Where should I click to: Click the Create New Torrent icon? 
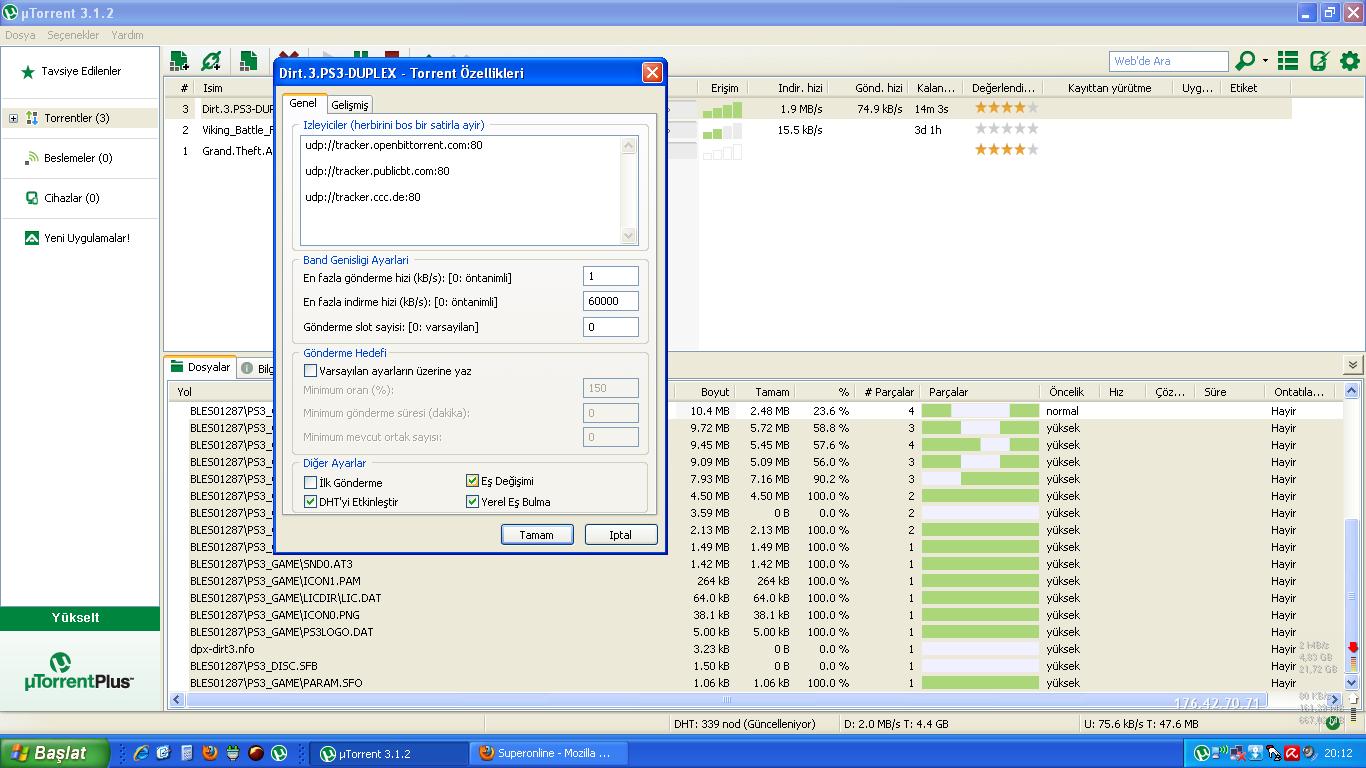[x=248, y=61]
